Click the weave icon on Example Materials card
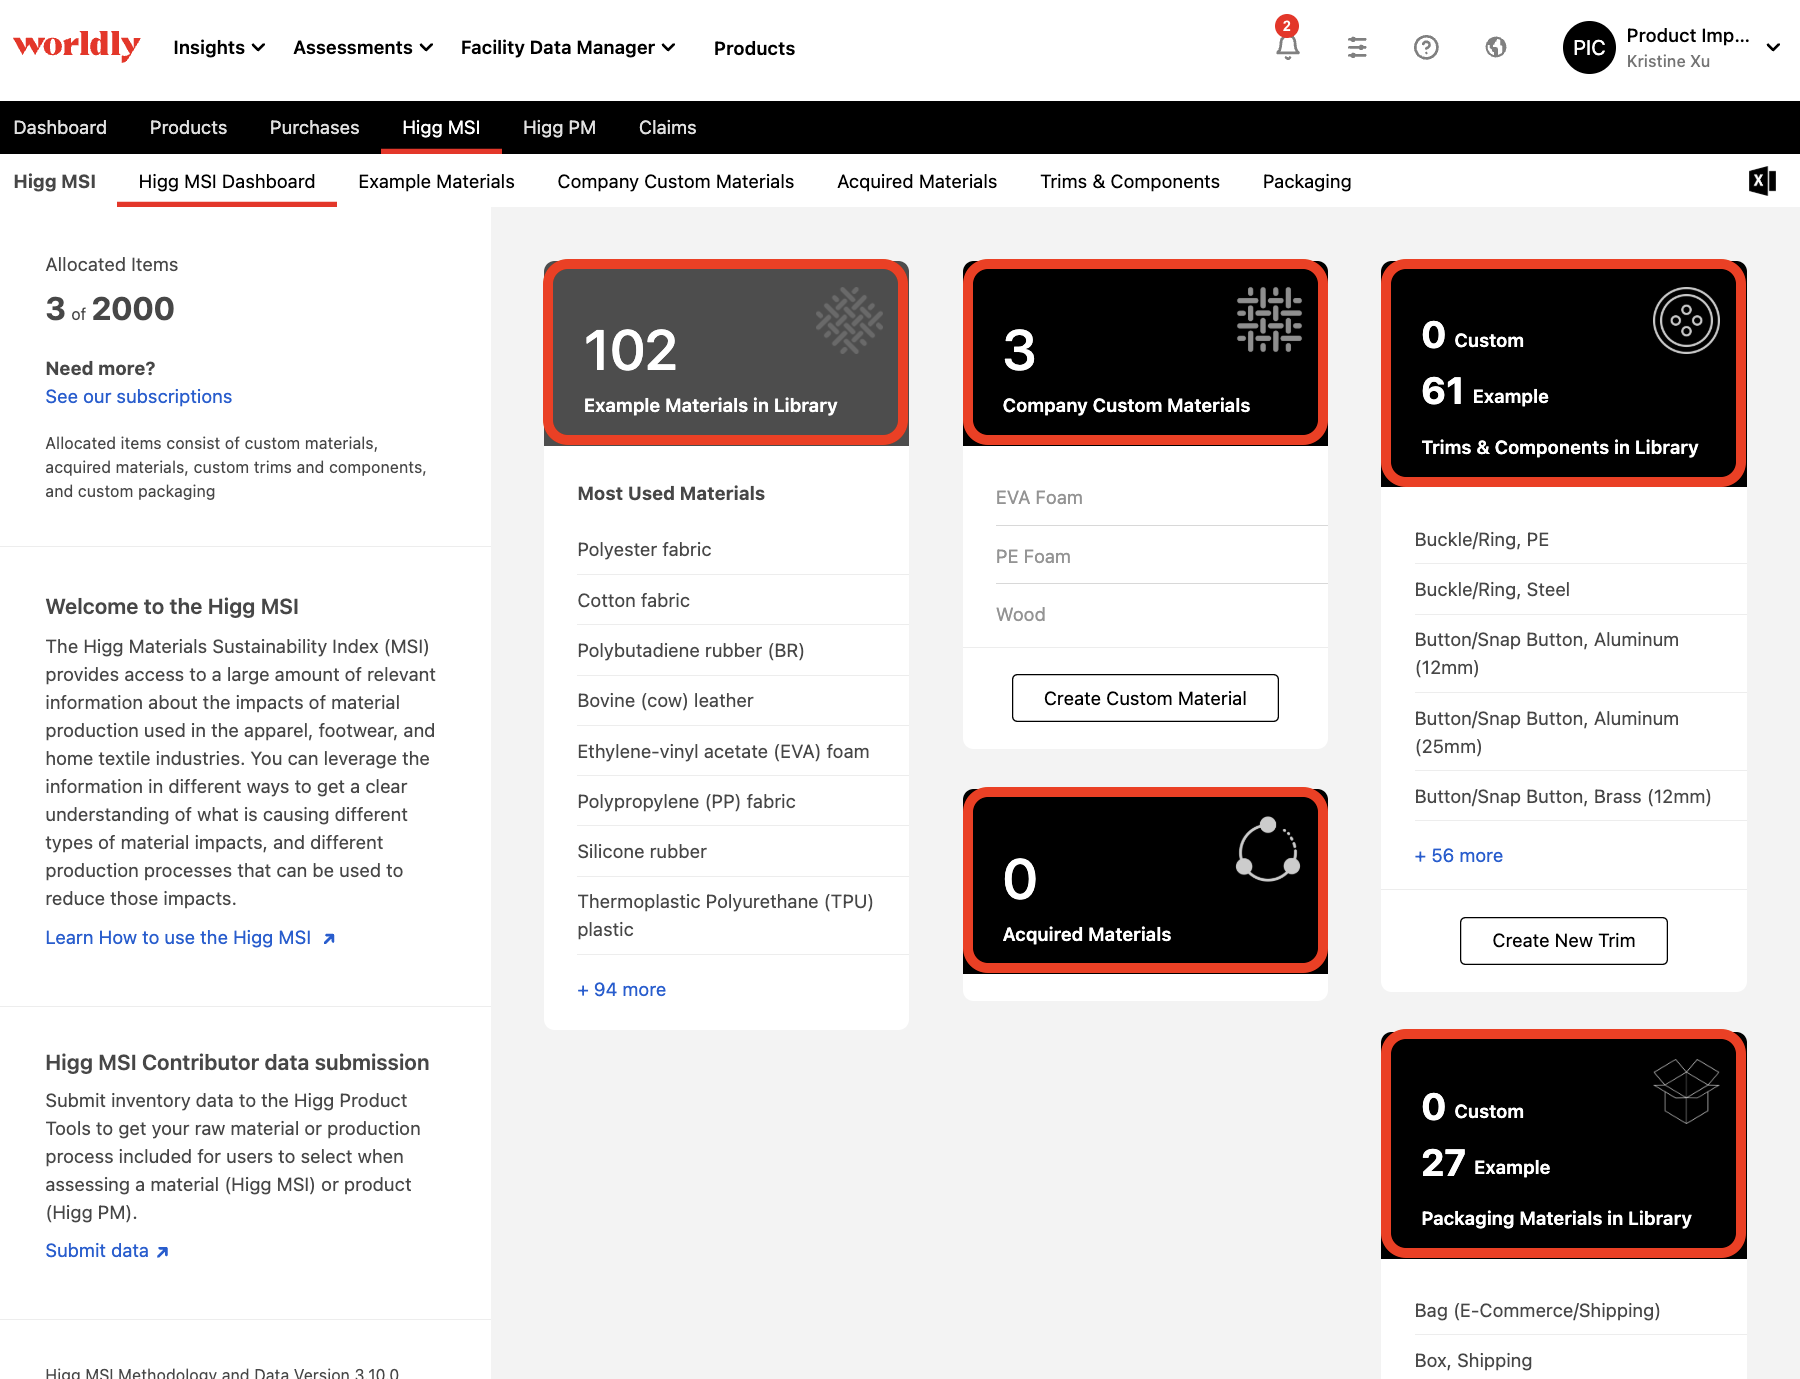1800x1379 pixels. [849, 320]
